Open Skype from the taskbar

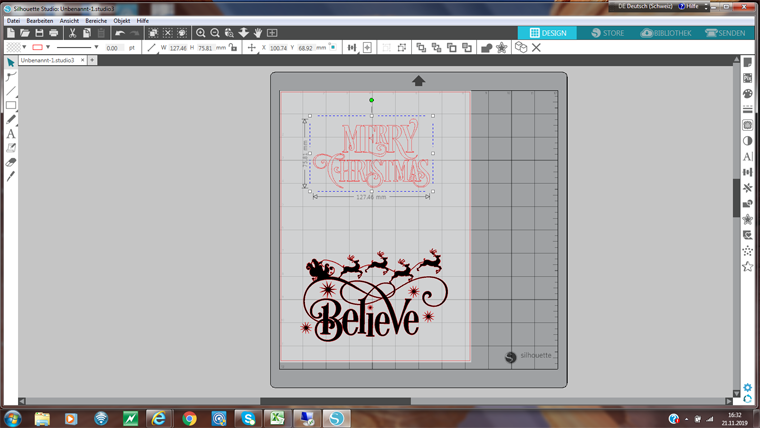coord(248,418)
